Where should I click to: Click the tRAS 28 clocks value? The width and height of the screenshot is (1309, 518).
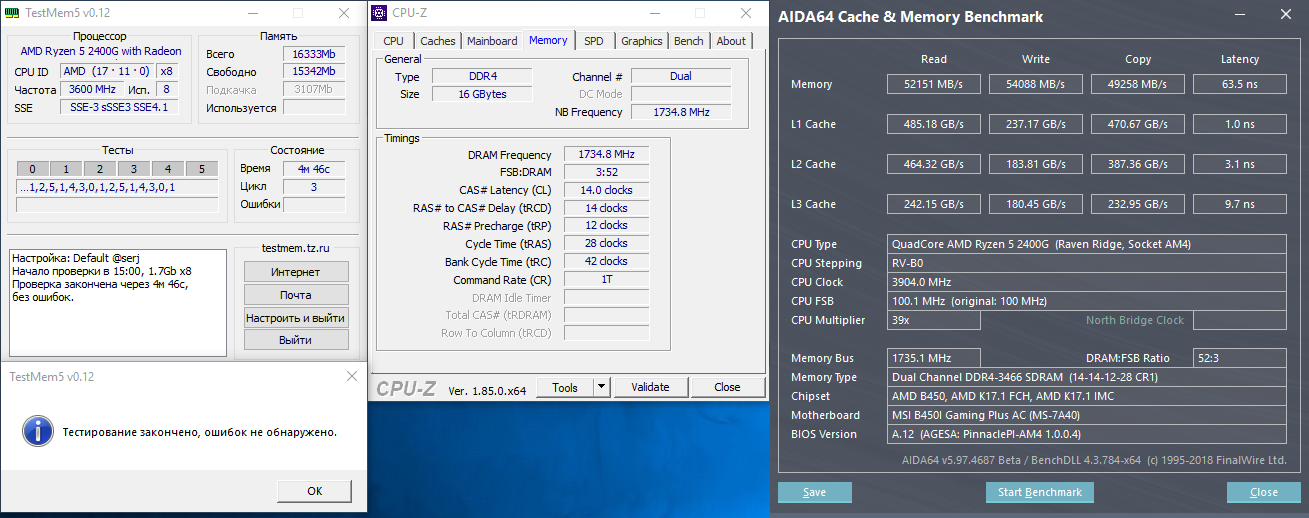click(x=607, y=243)
